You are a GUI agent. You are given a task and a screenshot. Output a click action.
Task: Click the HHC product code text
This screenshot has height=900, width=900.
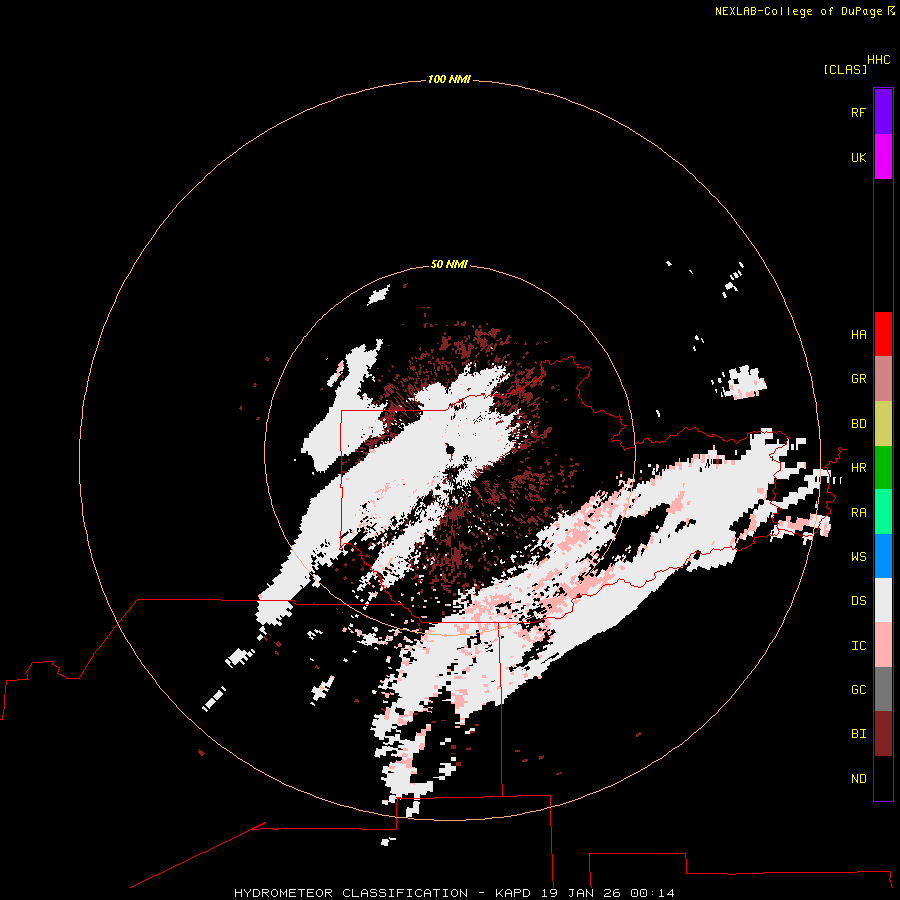878,60
